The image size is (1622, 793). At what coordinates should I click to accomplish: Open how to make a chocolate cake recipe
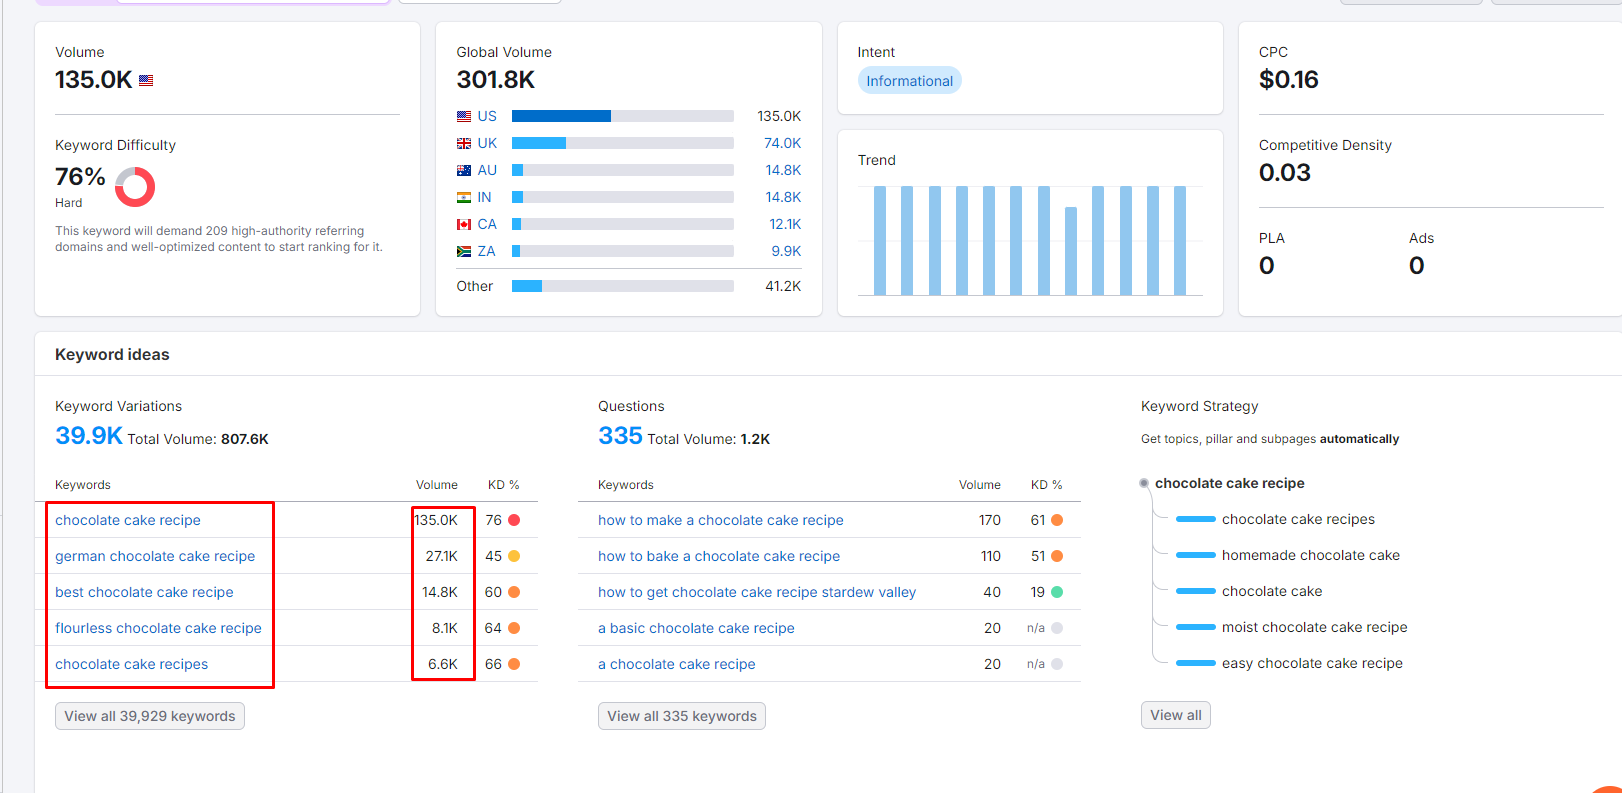point(721,520)
